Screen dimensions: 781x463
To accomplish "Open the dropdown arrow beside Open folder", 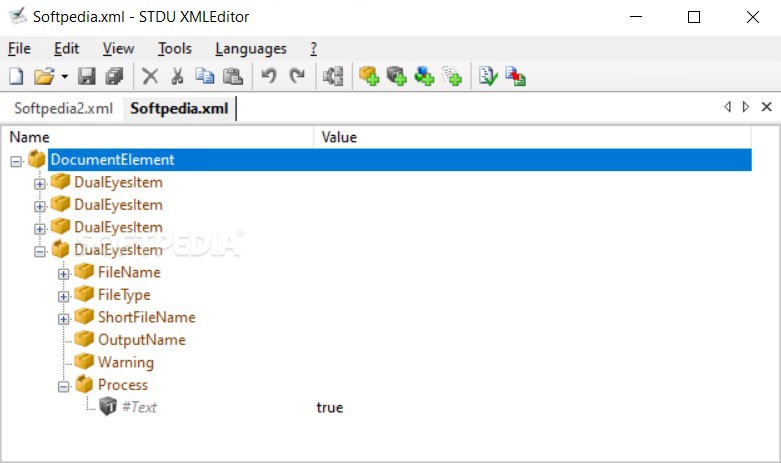I will point(65,77).
